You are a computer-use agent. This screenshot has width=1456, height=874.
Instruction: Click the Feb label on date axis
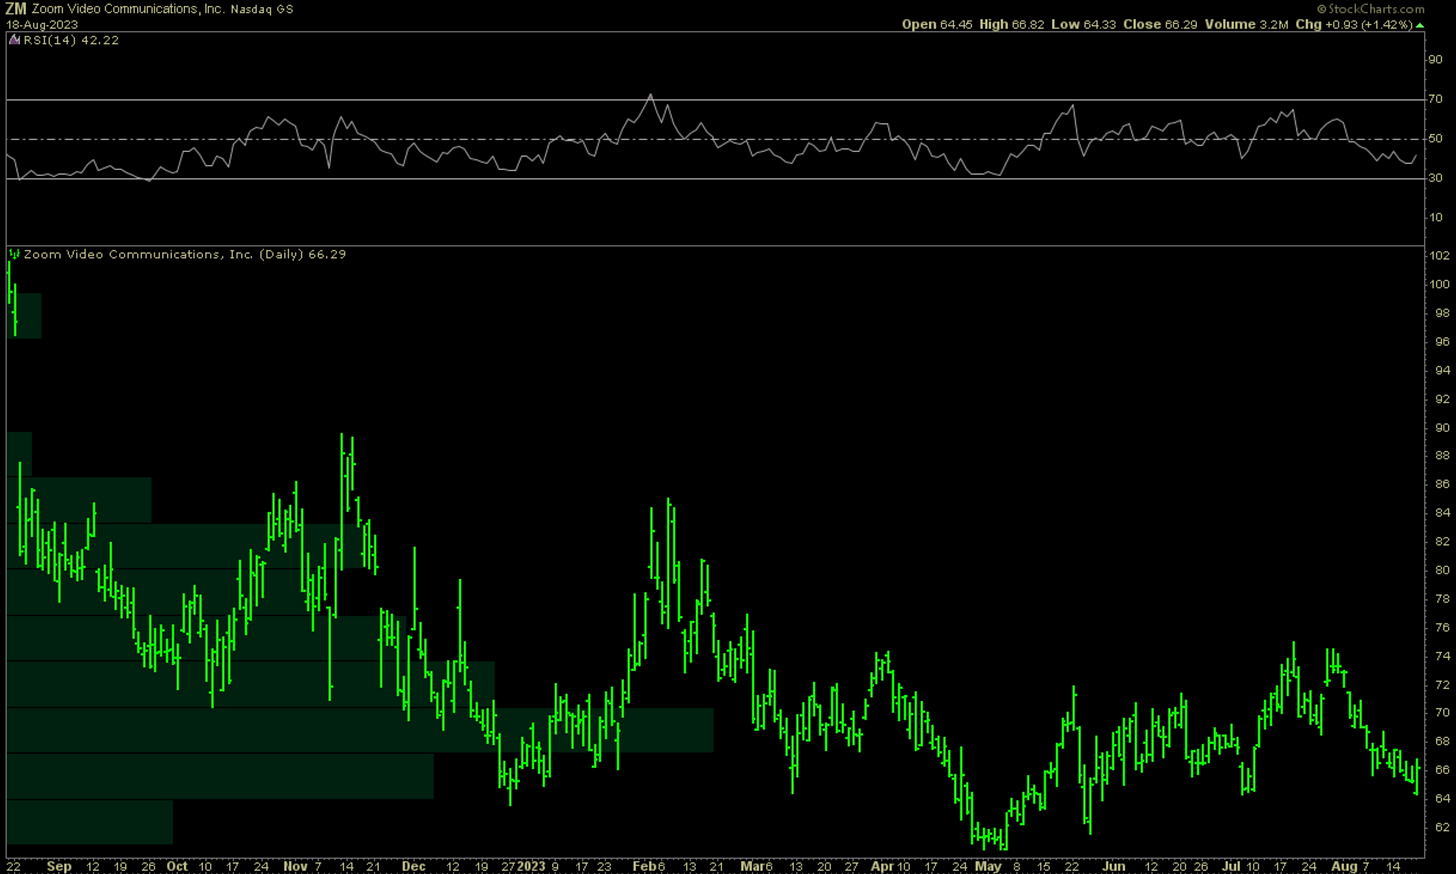[645, 866]
